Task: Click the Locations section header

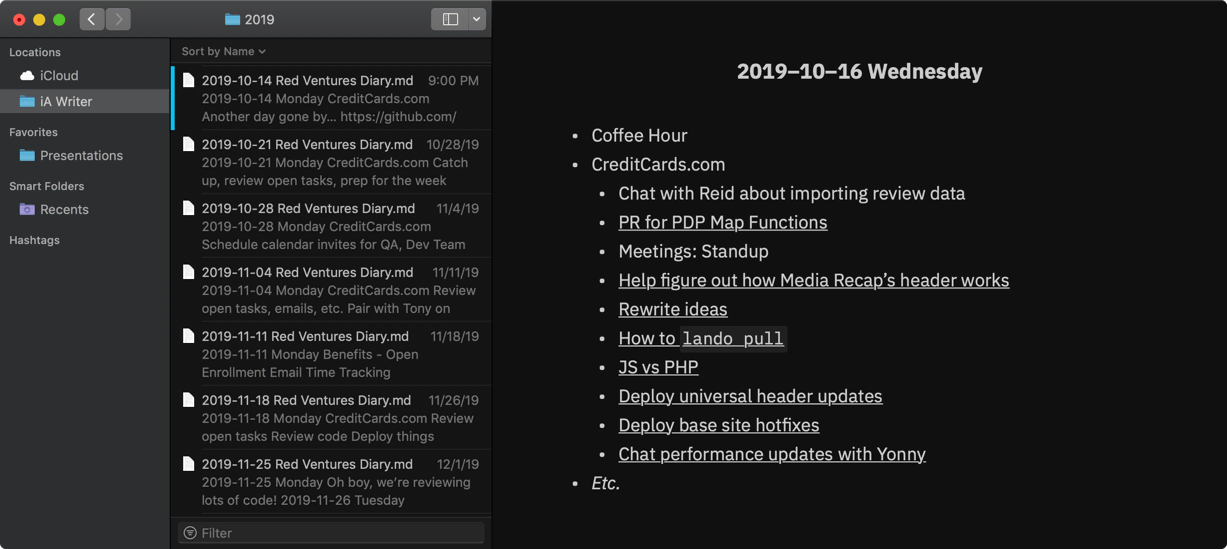Action: (x=35, y=52)
